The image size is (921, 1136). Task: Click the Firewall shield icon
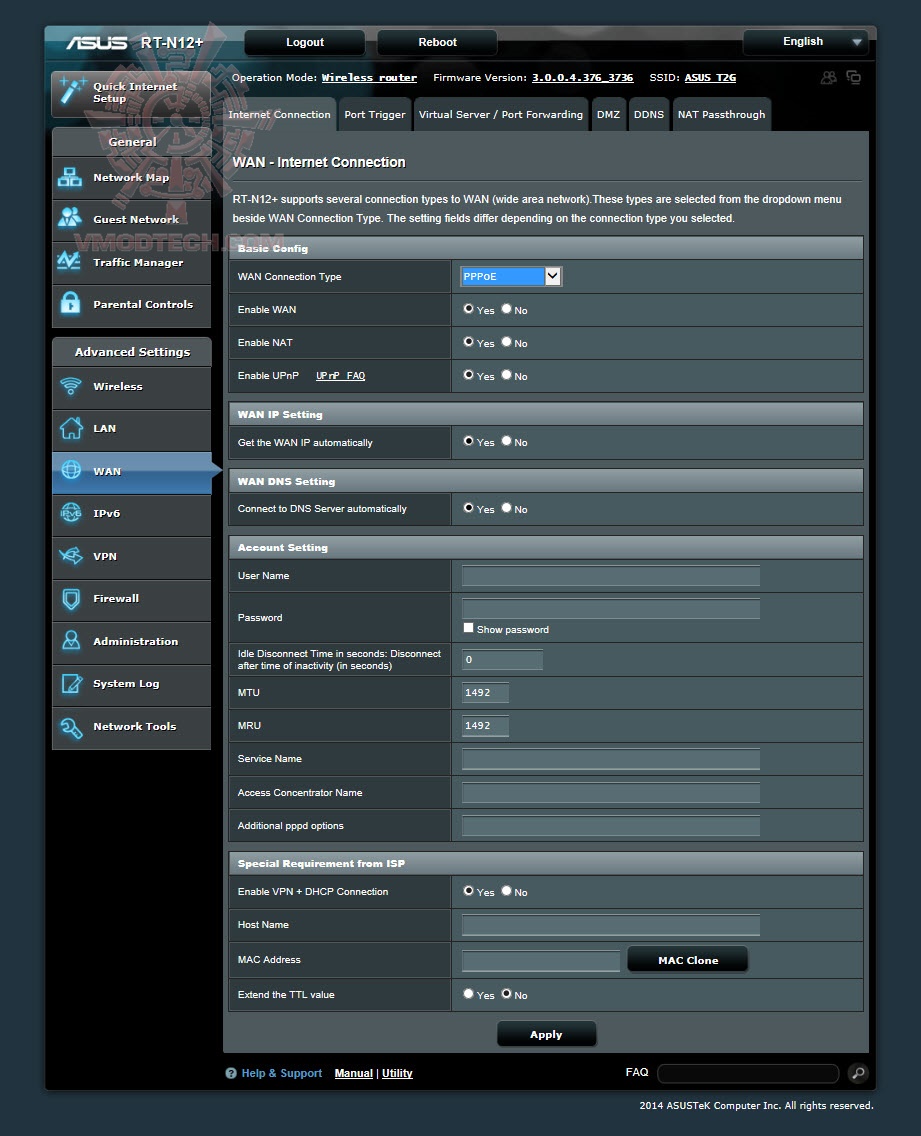coord(71,598)
